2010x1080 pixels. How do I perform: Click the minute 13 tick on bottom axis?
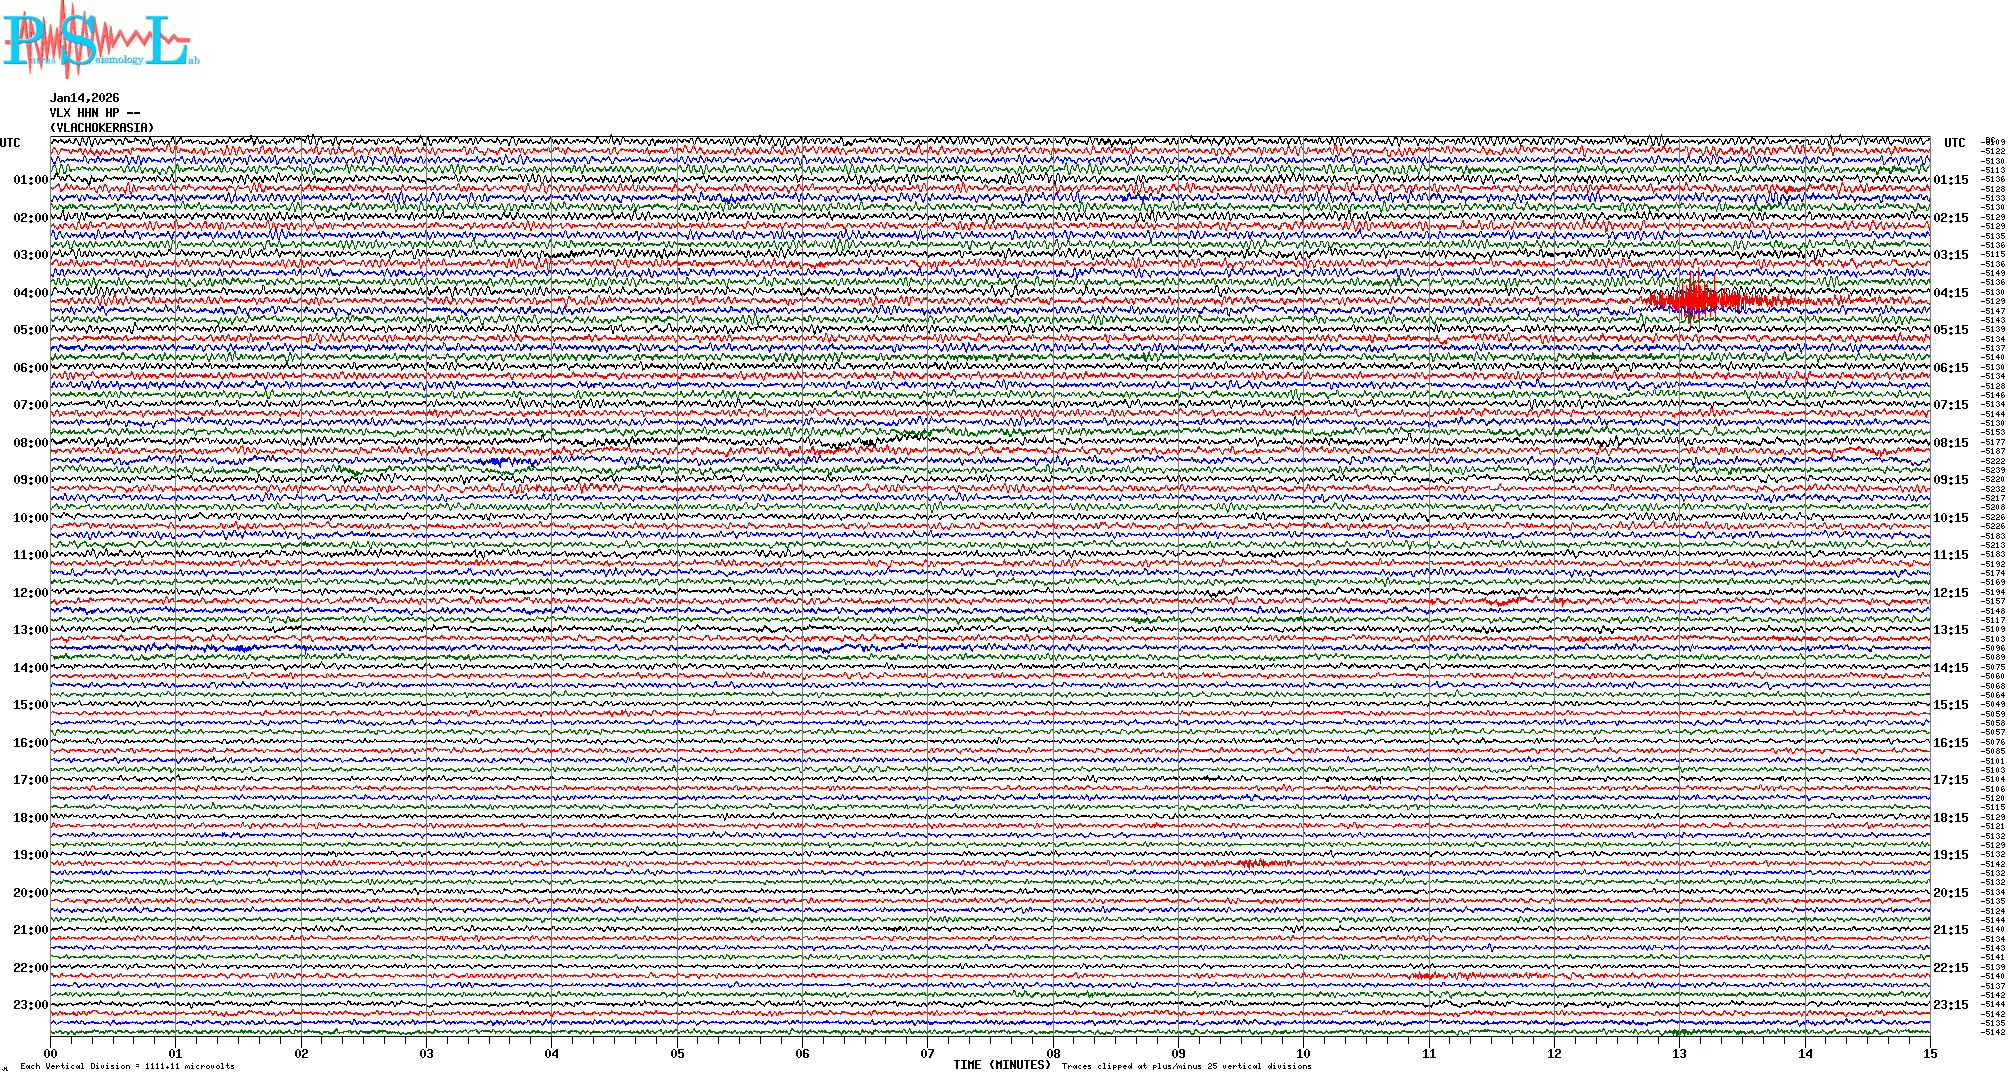click(x=1679, y=1053)
